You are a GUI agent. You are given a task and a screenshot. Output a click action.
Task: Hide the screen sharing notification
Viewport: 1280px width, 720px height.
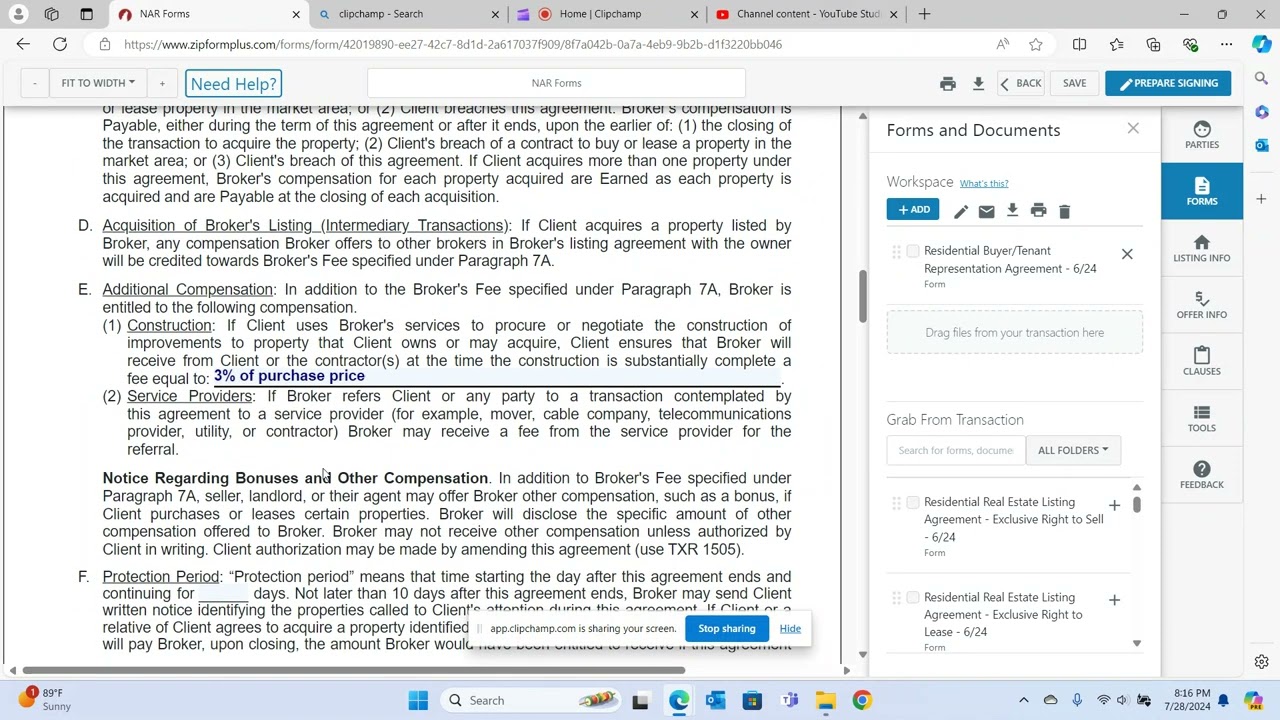coord(790,629)
